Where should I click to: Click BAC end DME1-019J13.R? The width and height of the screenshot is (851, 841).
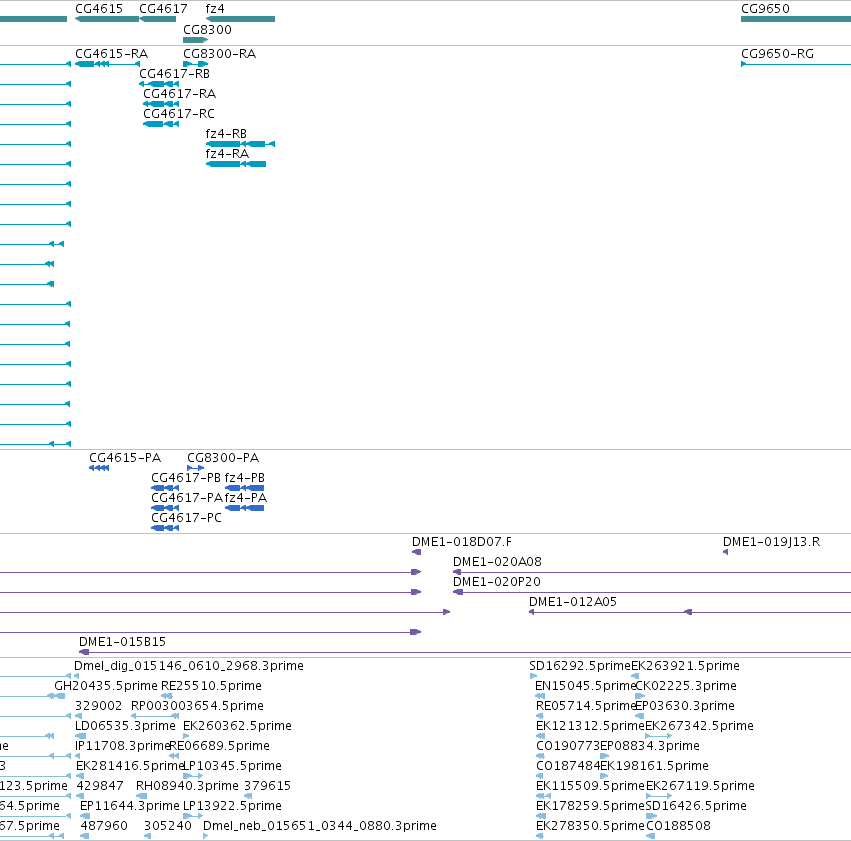click(x=771, y=542)
